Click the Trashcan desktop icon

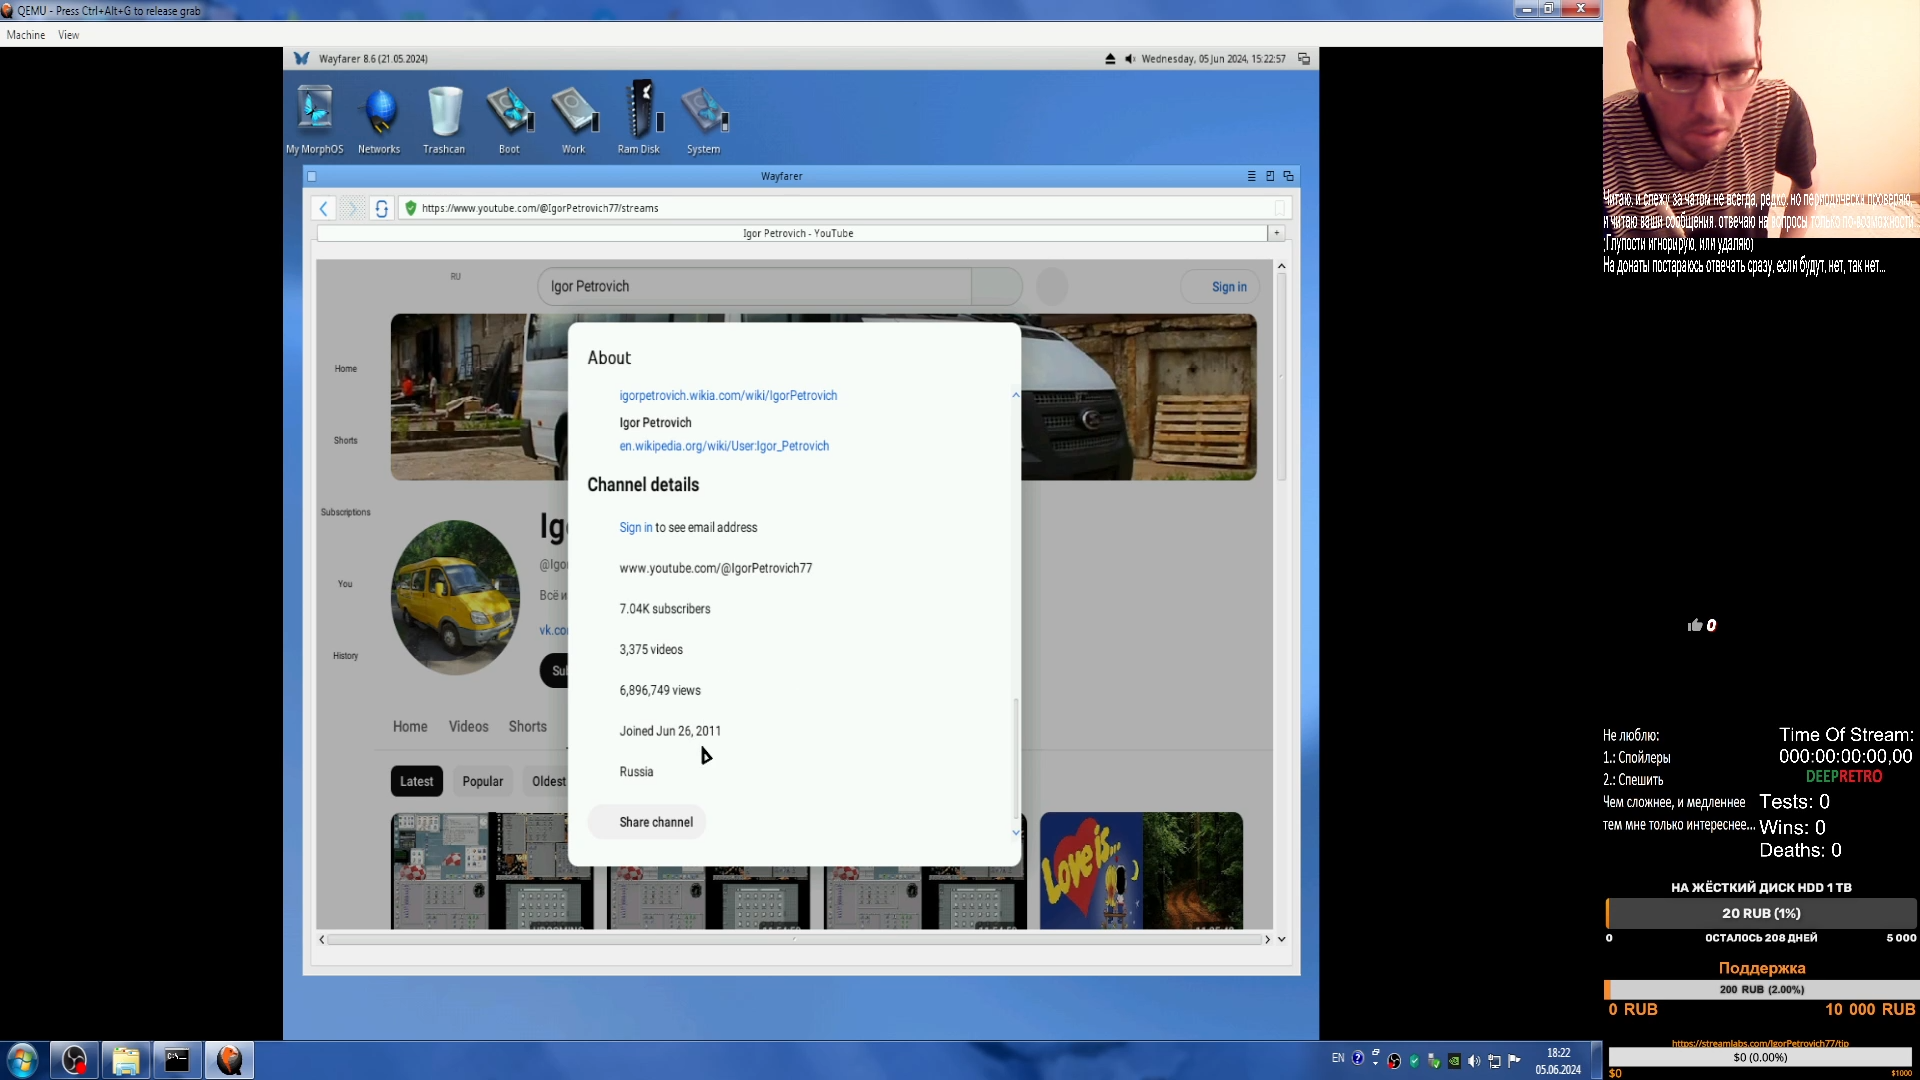click(444, 116)
